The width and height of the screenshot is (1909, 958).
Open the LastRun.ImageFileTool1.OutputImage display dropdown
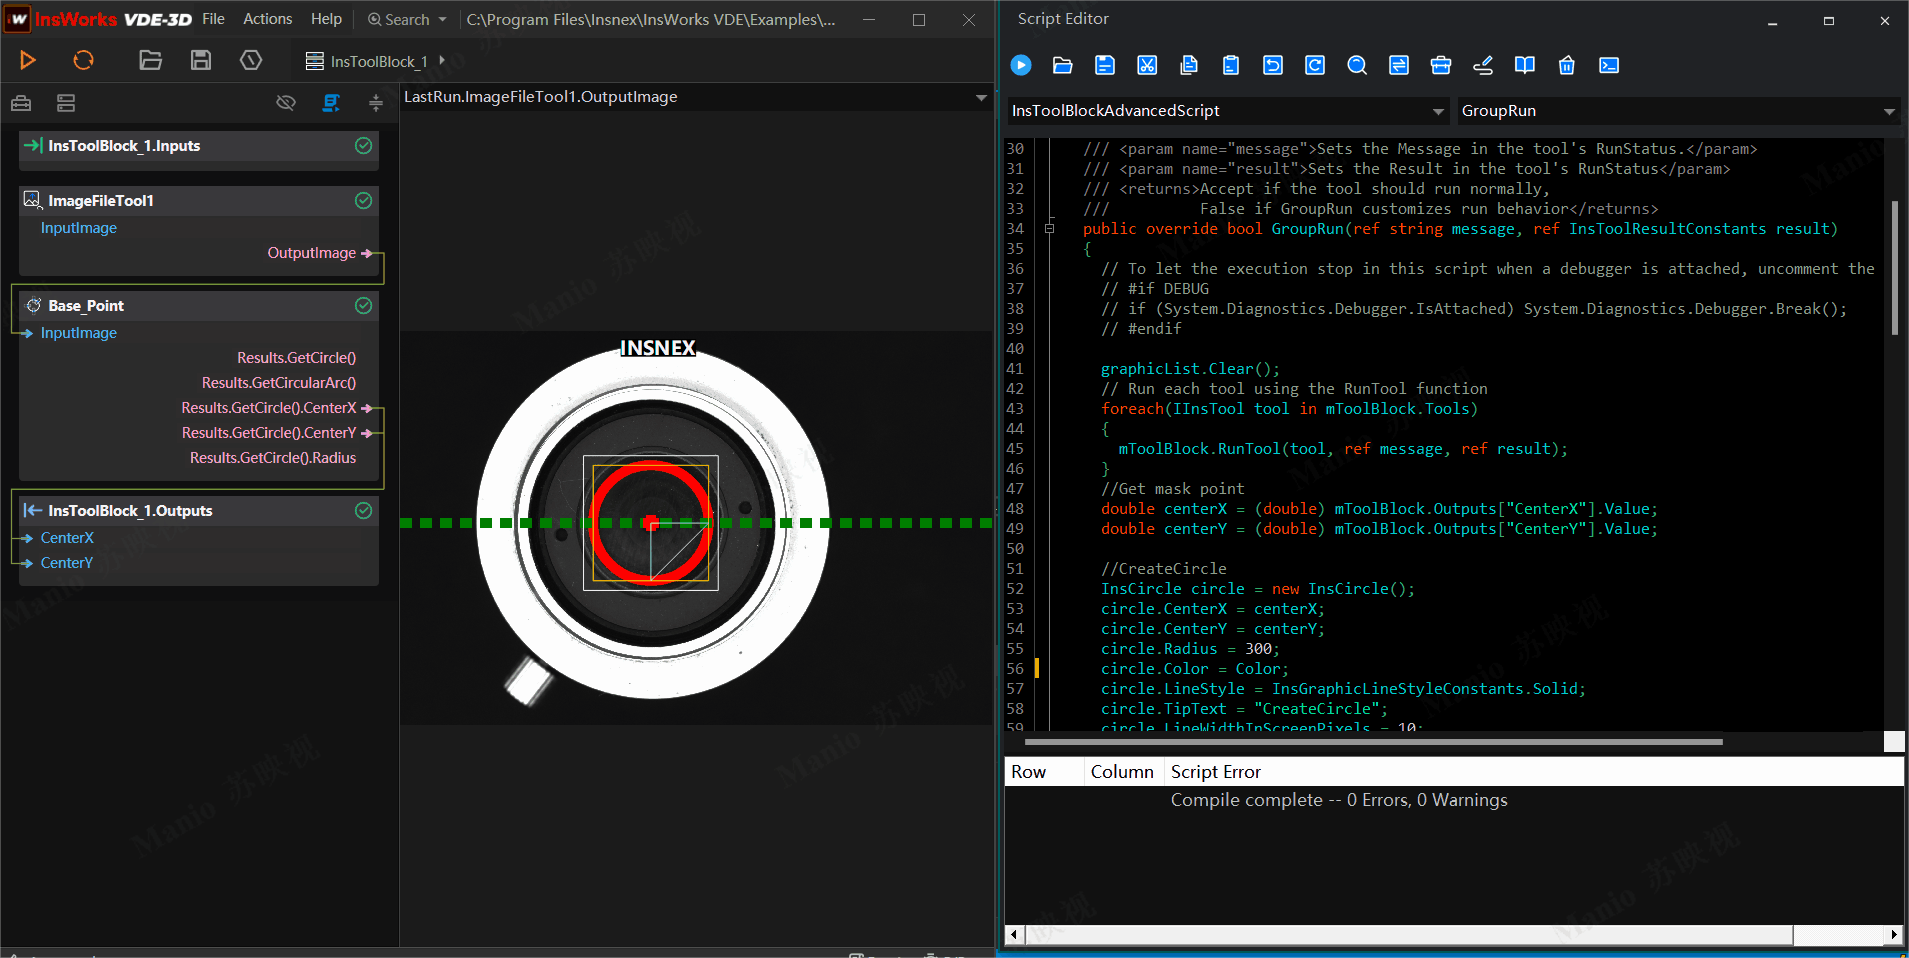click(981, 97)
